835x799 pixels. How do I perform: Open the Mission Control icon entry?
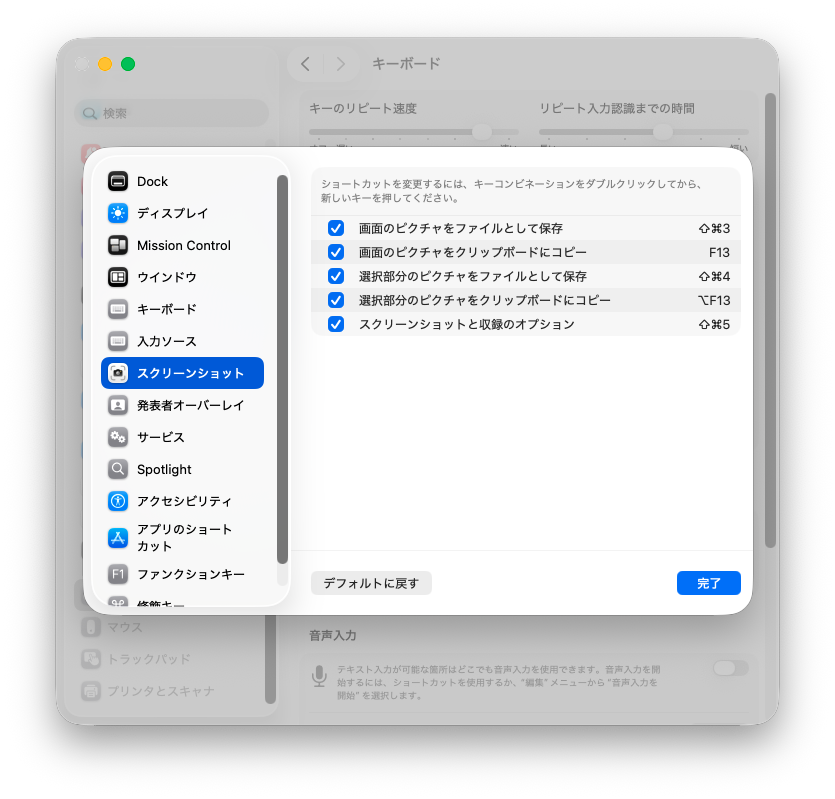pos(118,245)
